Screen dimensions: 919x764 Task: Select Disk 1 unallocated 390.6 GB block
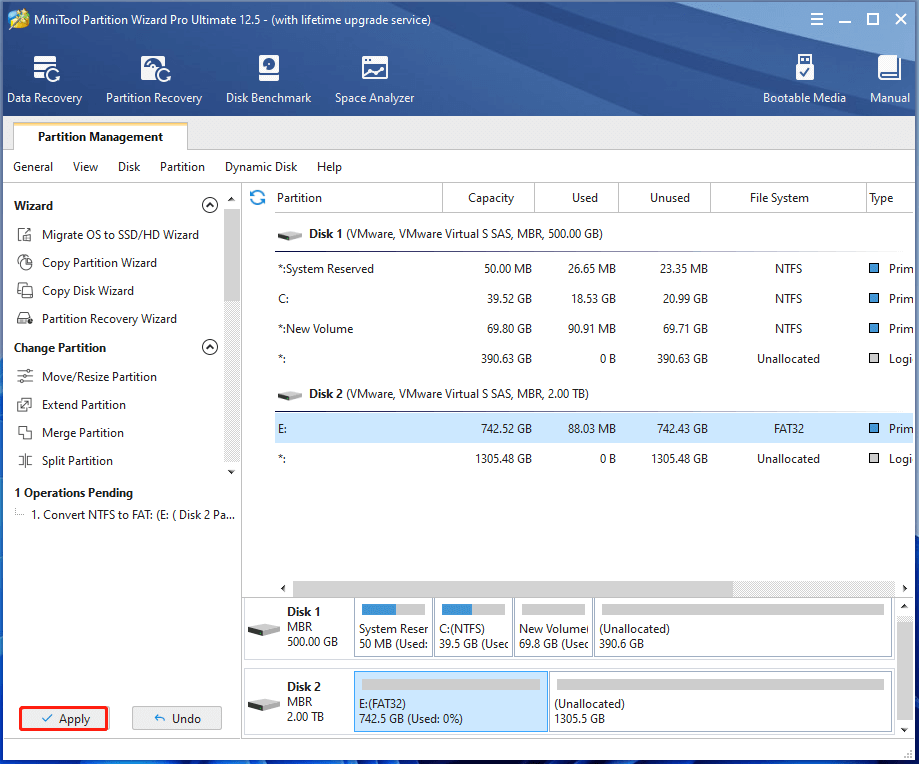[x=743, y=627]
